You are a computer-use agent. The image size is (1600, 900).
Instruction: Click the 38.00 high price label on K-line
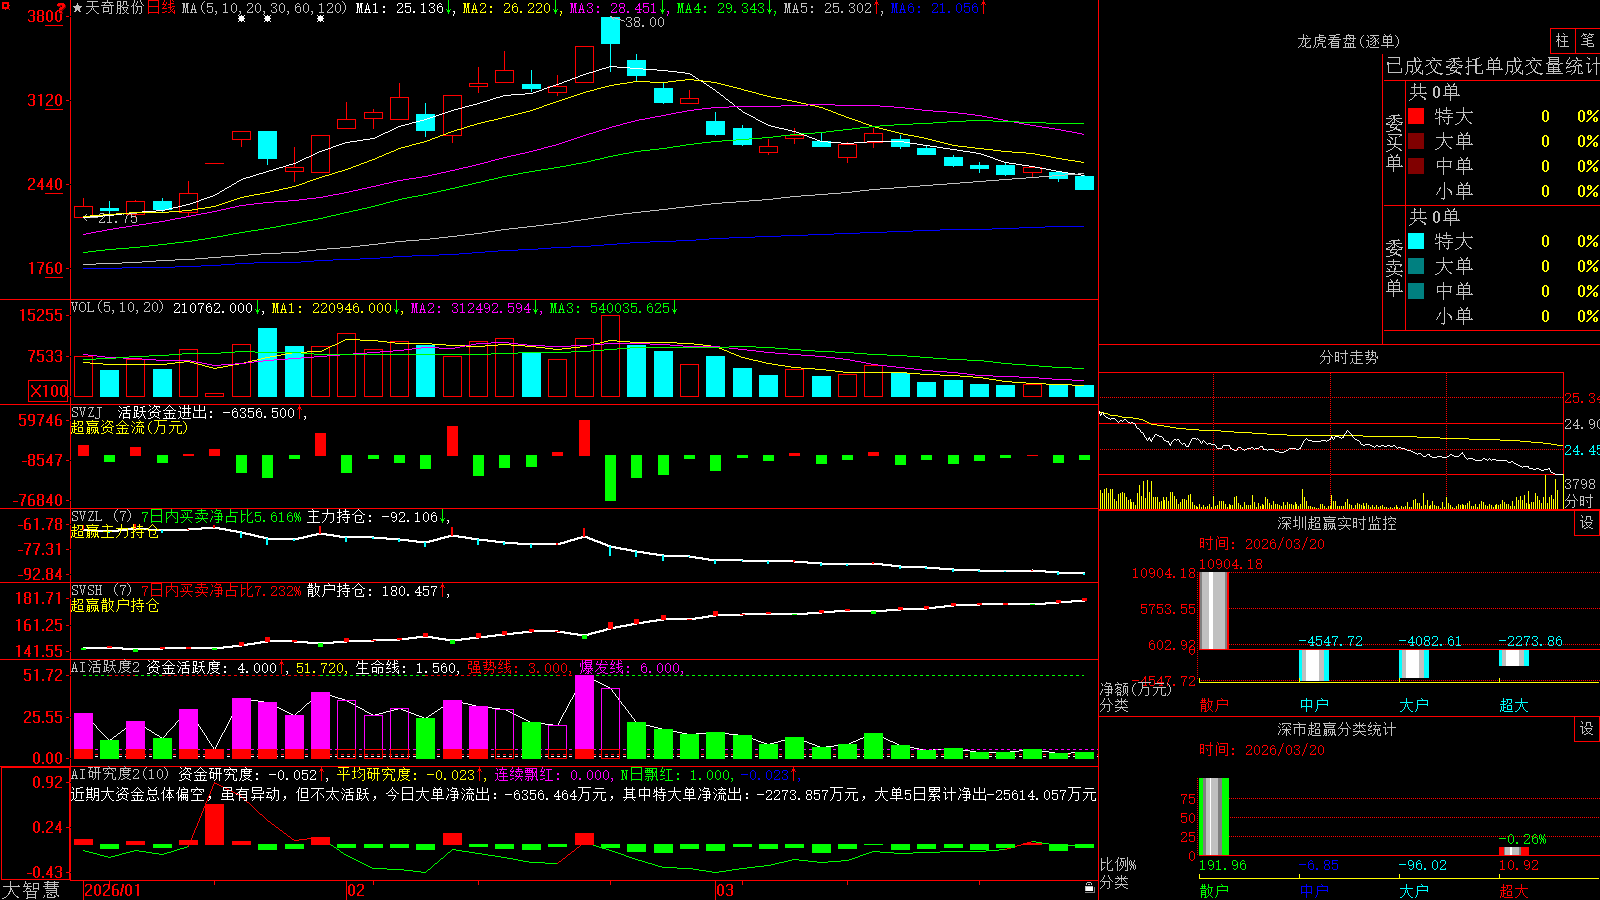pos(644,22)
